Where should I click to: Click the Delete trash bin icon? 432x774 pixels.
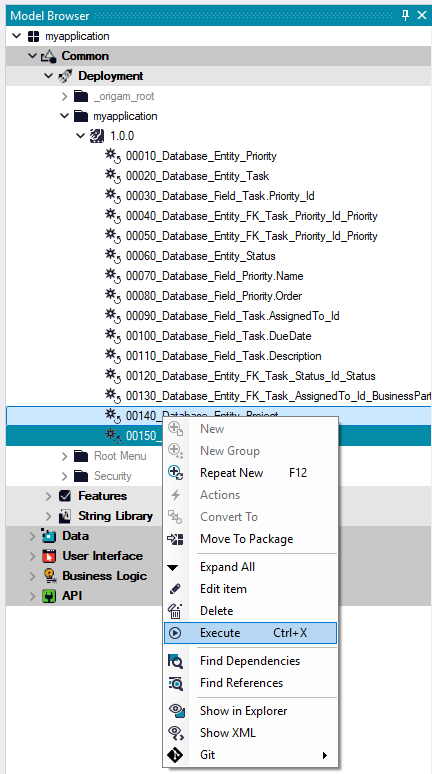click(x=175, y=611)
